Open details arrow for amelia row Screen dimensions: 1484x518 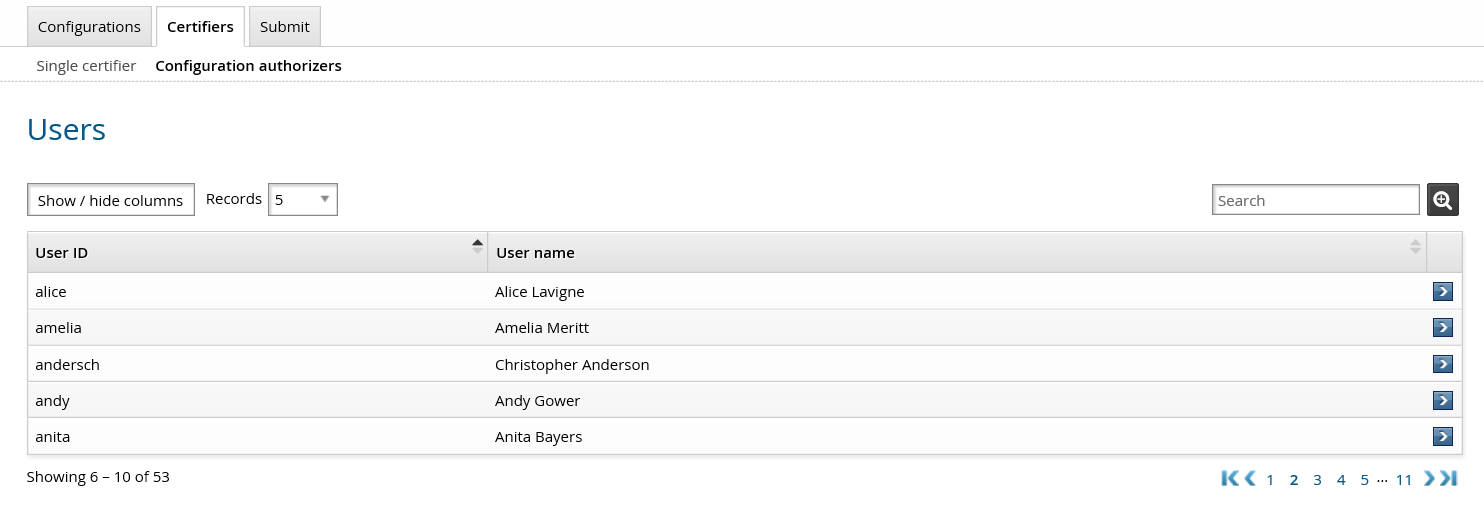point(1442,327)
